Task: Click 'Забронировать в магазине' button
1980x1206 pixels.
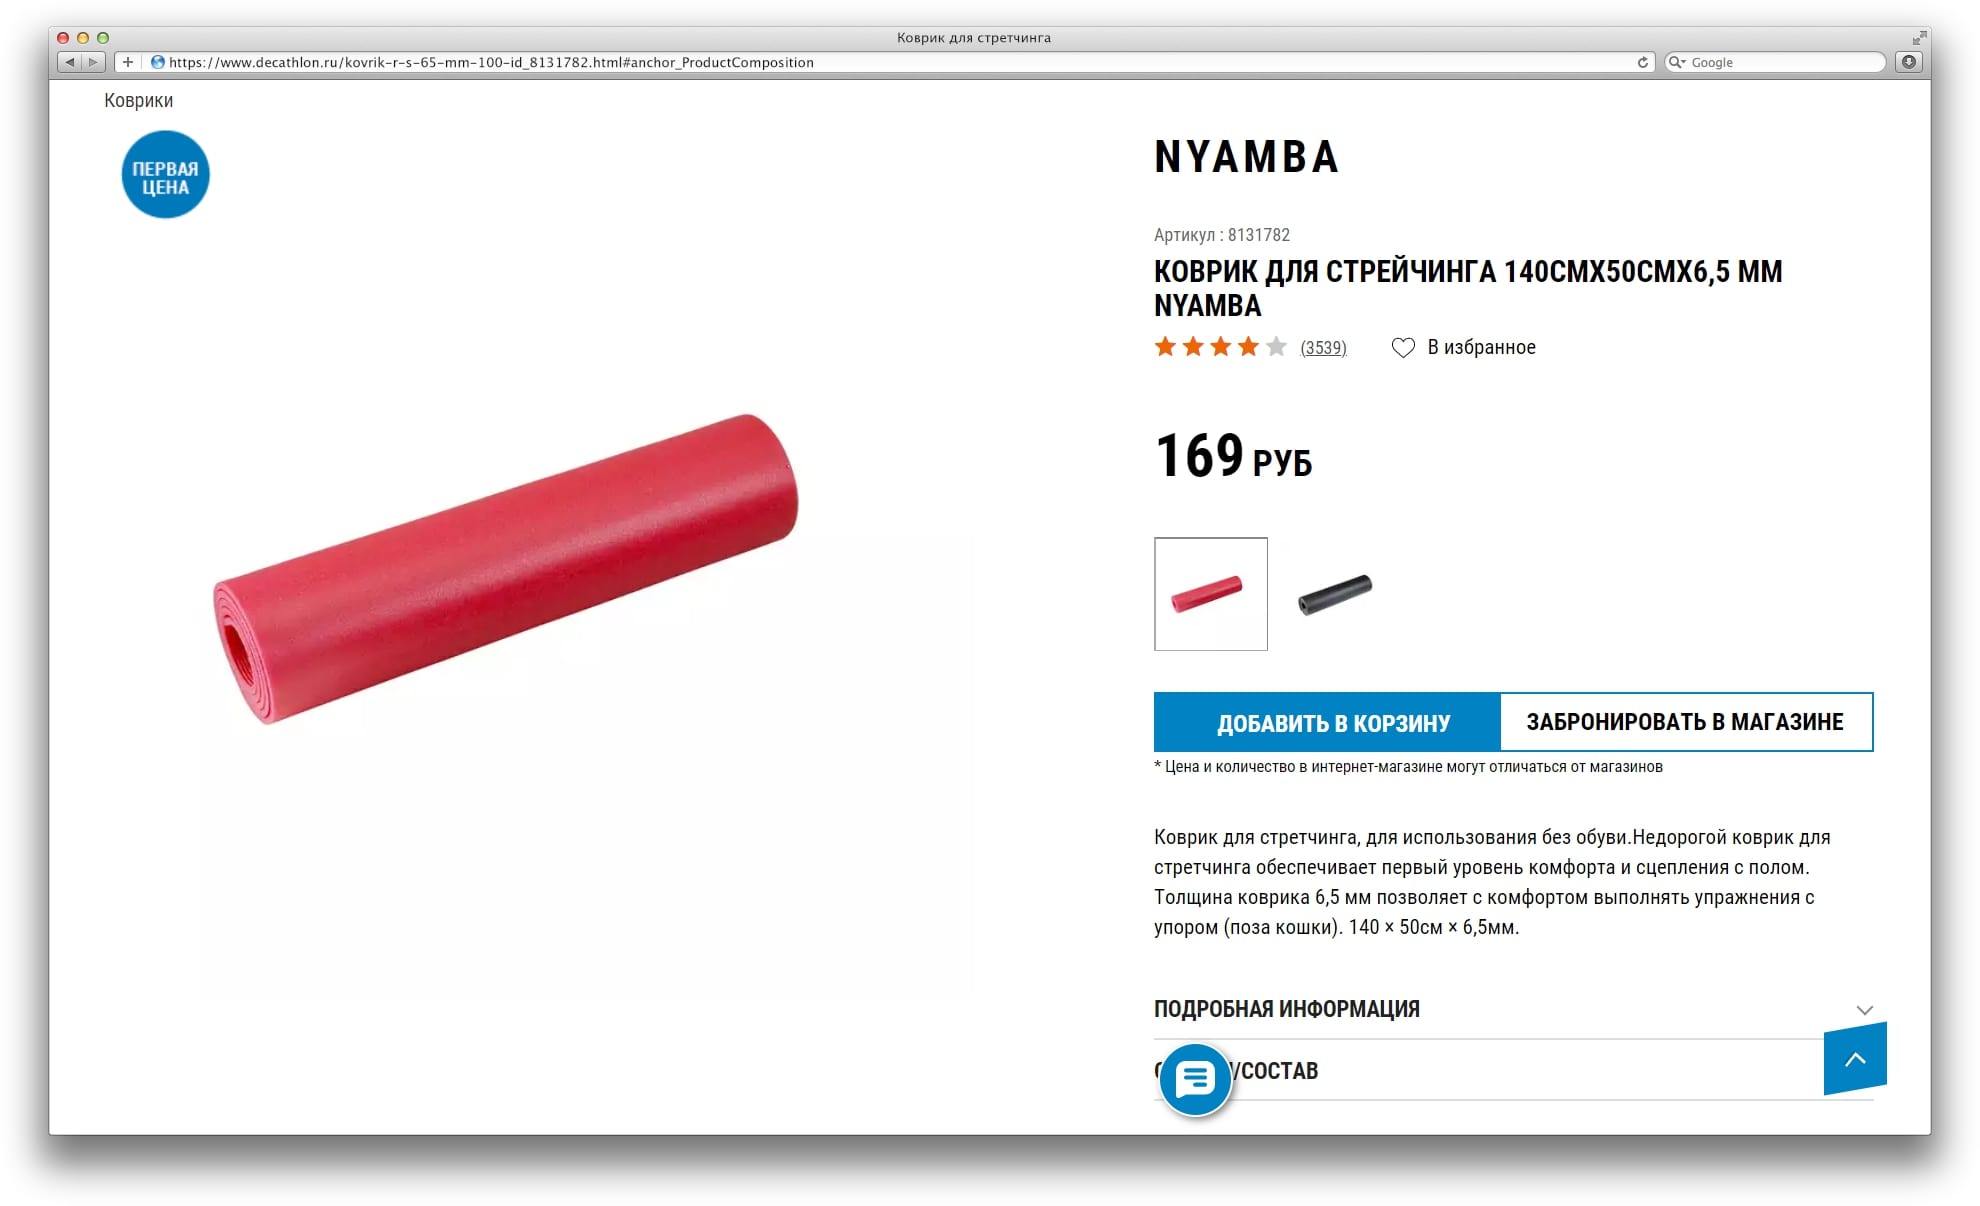Action: click(1686, 722)
